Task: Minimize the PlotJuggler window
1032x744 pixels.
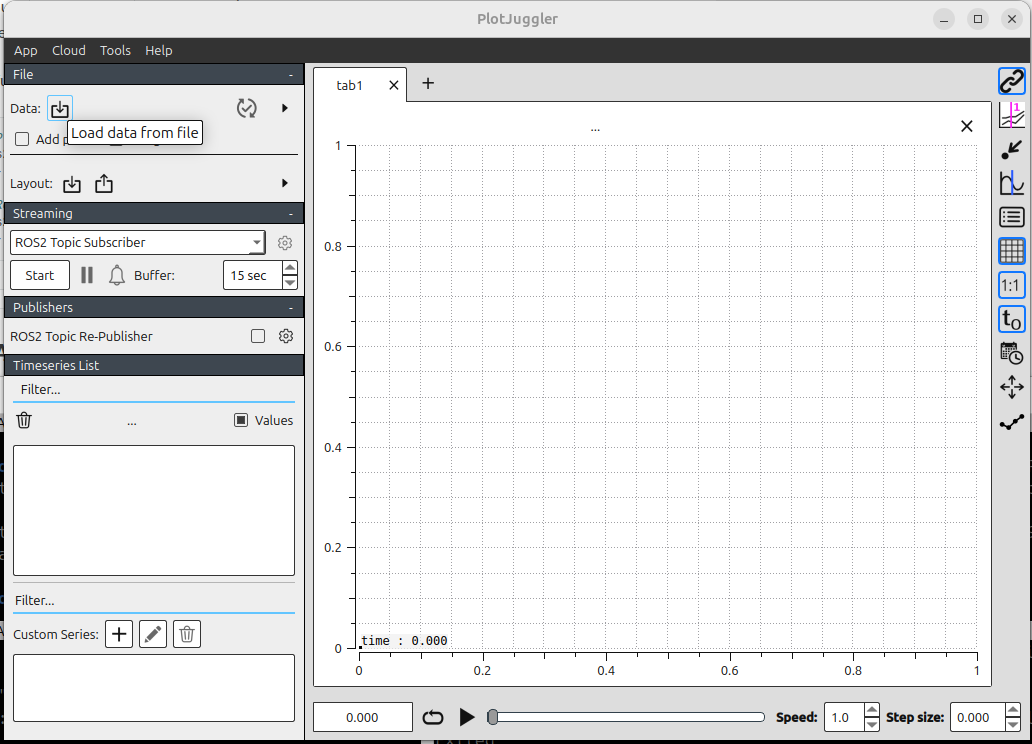Action: click(944, 19)
